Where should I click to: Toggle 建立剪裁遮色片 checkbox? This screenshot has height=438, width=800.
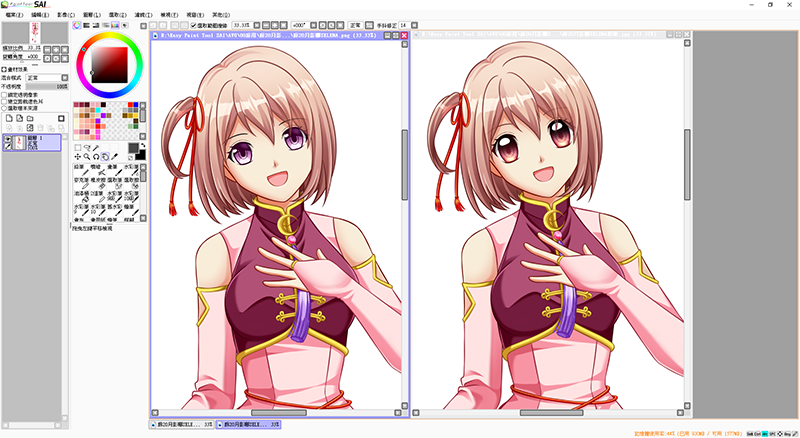click(4, 102)
